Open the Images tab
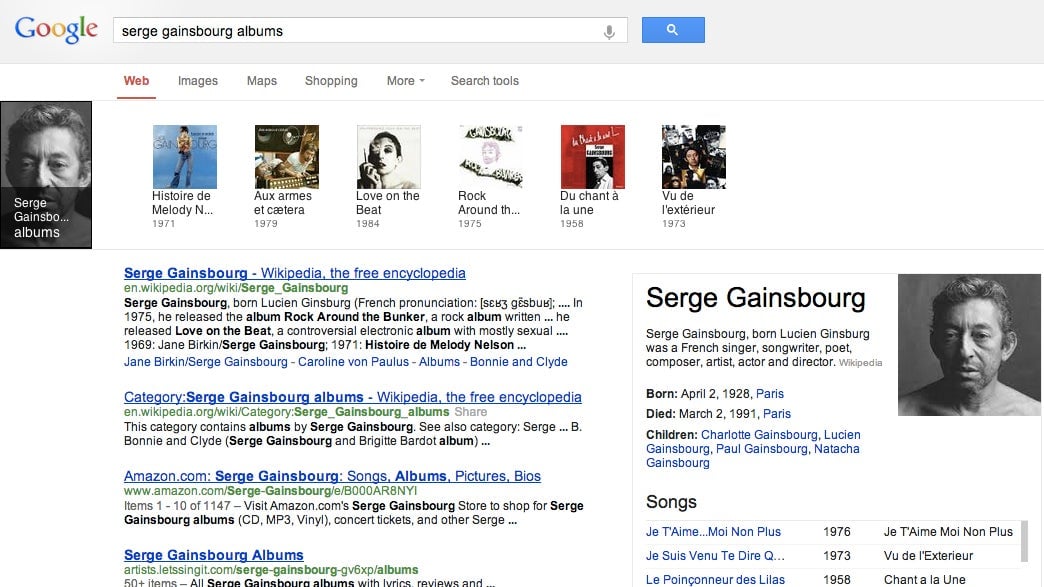This screenshot has width=1044, height=587. click(198, 81)
